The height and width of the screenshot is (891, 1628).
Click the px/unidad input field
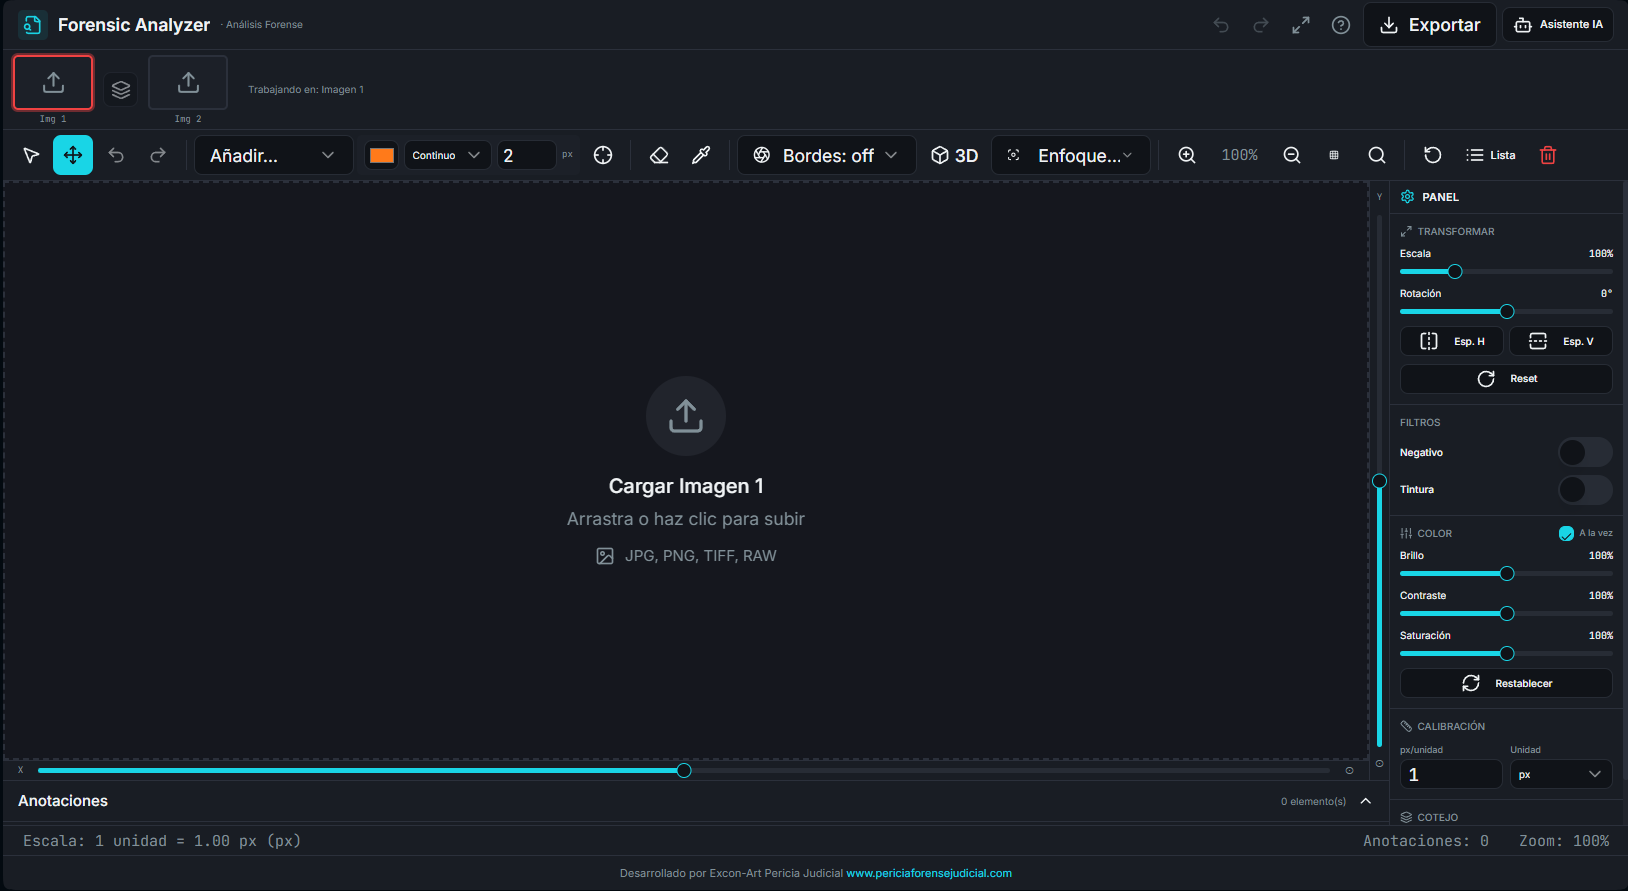click(x=1451, y=774)
